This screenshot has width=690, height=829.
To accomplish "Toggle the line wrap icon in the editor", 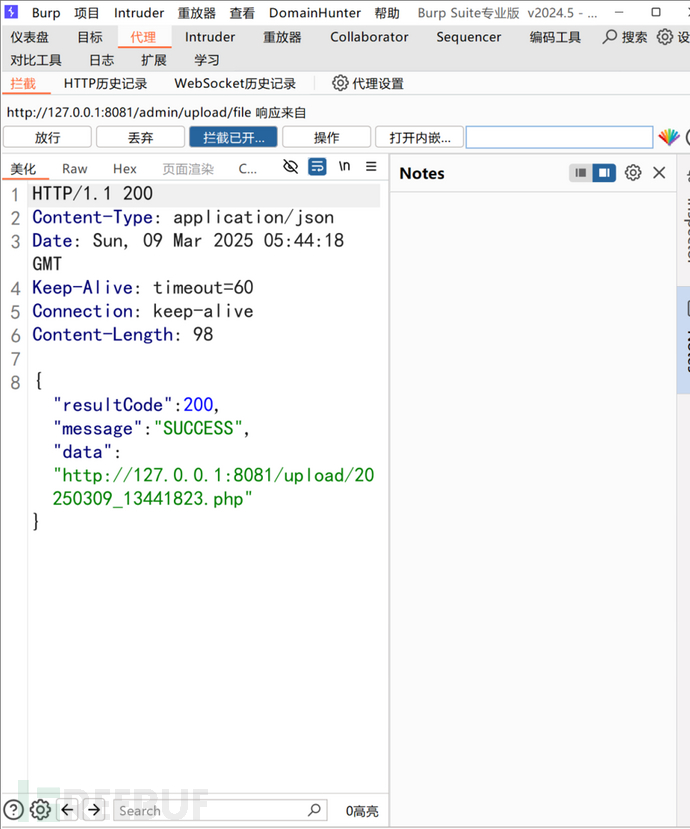I will tap(317, 167).
